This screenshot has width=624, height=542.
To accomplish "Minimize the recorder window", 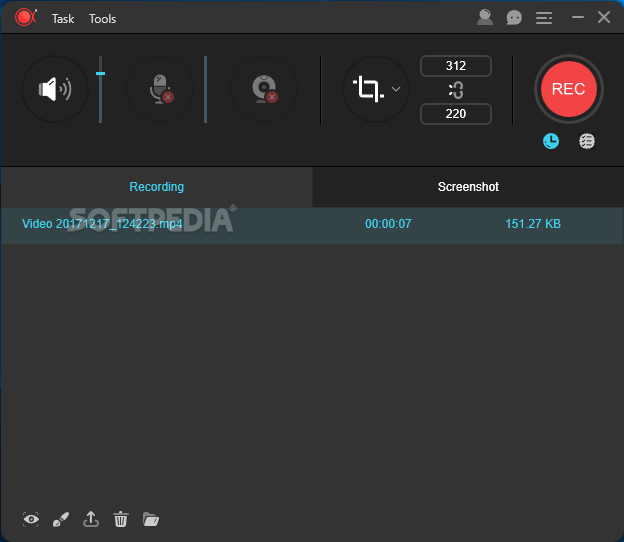I will pos(578,17).
